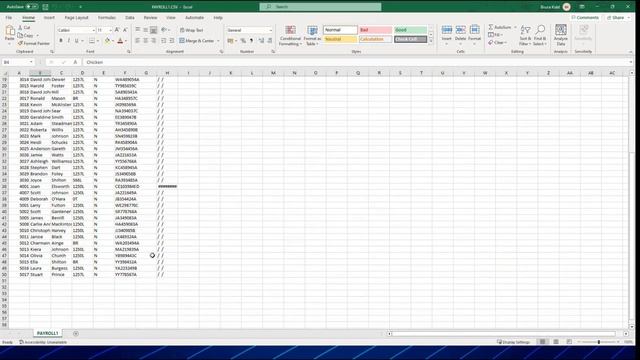Switch to the Formulas tab
640x360 pixels.
coord(107,18)
